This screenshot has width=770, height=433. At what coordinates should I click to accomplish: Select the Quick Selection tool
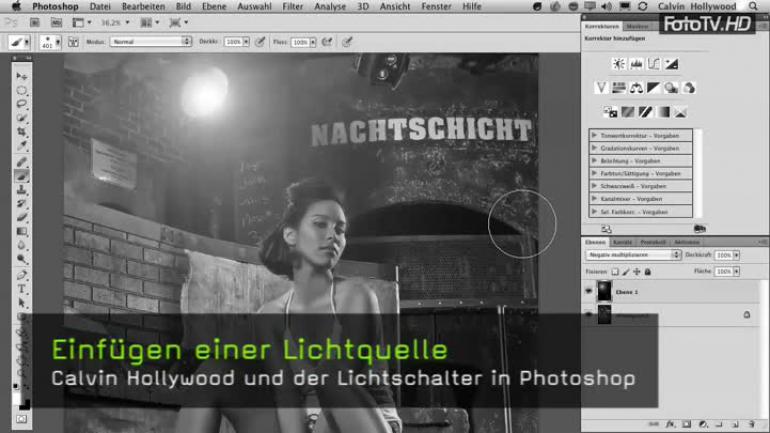click(22, 118)
